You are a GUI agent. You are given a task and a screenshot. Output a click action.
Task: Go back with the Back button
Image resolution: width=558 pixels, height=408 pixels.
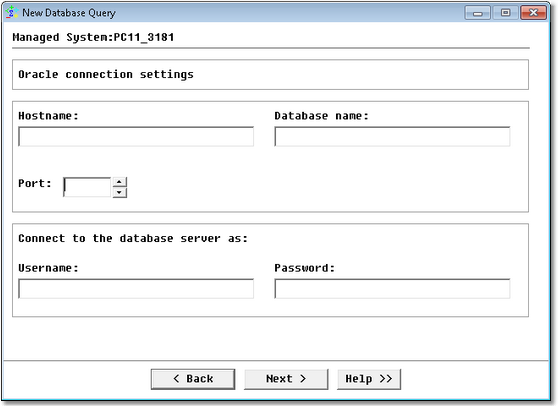(193, 379)
